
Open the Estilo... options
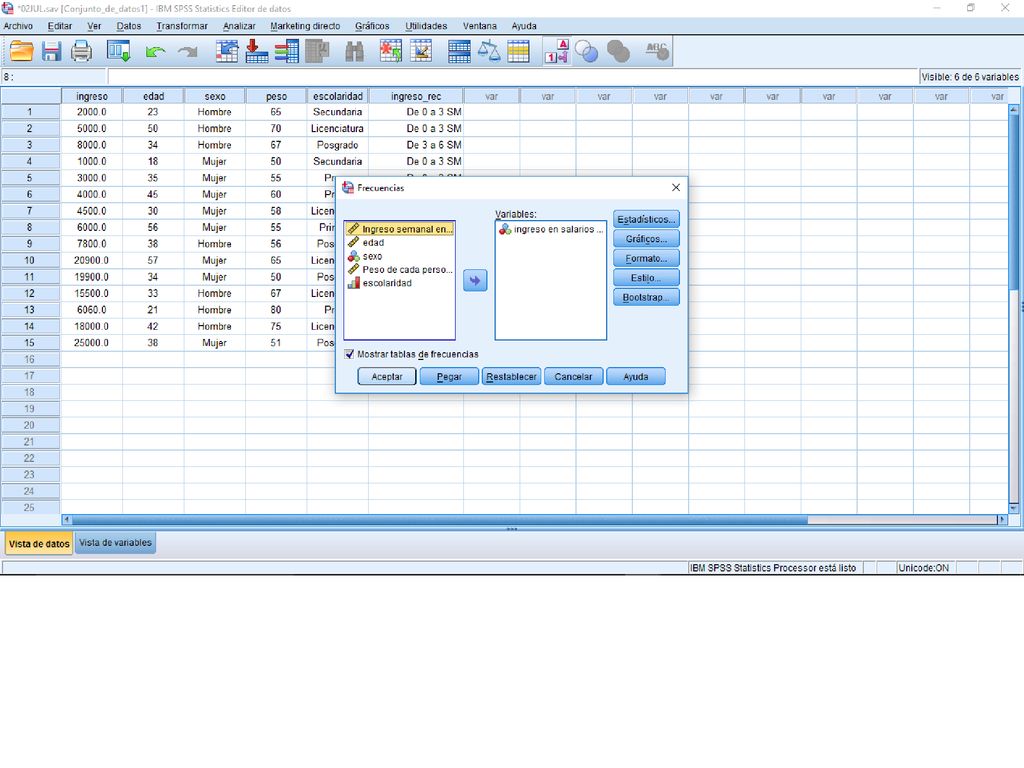(x=646, y=278)
